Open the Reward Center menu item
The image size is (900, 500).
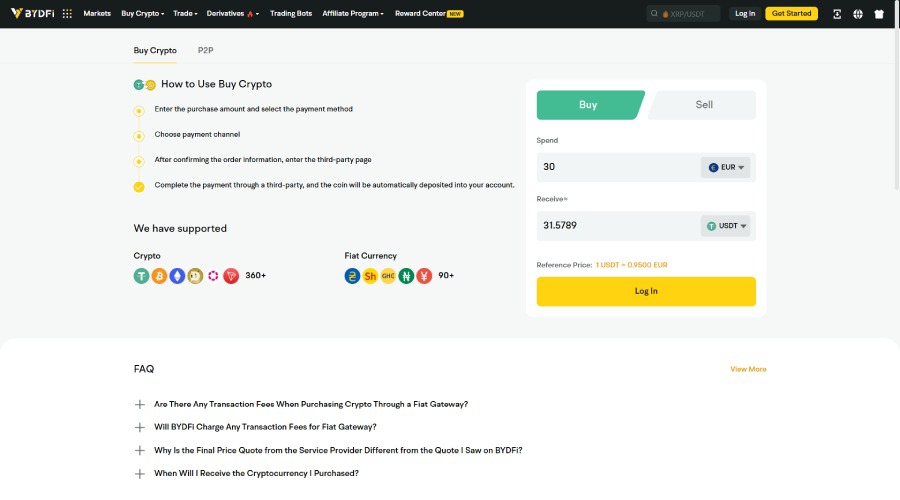point(429,13)
